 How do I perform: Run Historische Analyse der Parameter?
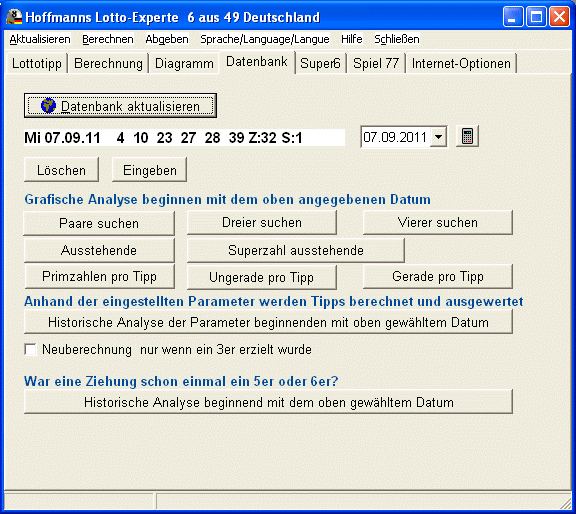click(268, 322)
